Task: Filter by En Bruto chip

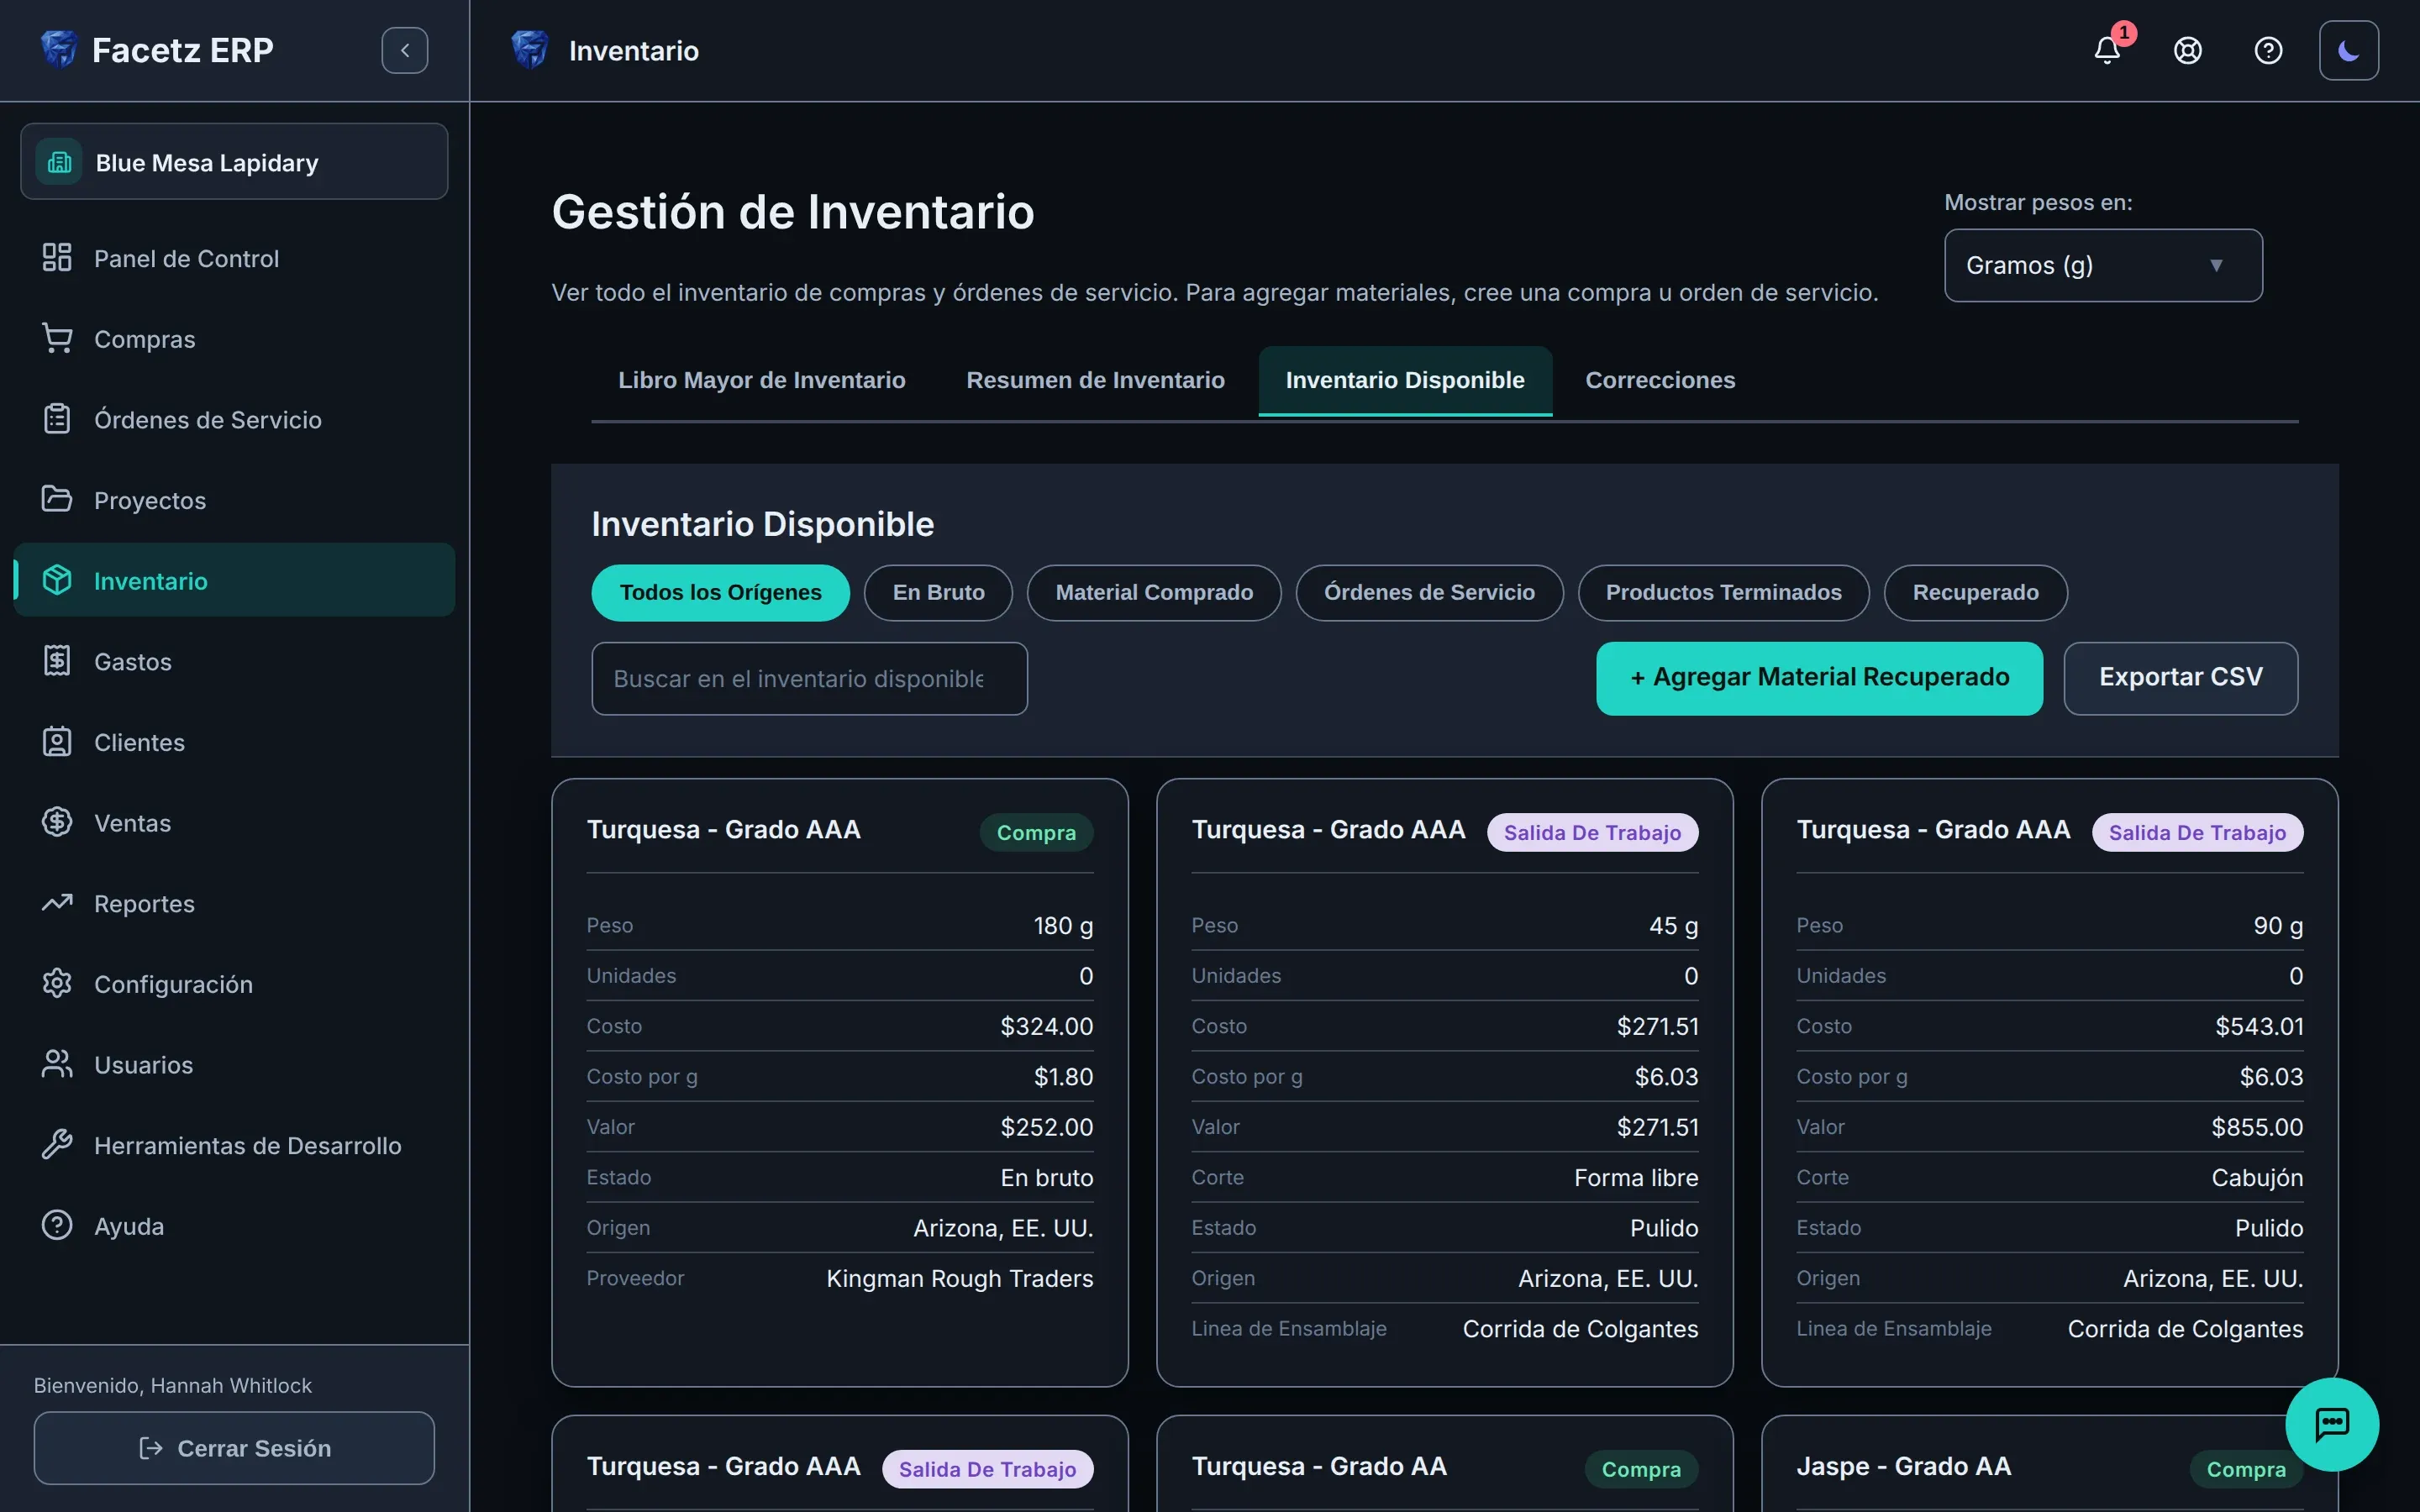Action: tap(938, 593)
